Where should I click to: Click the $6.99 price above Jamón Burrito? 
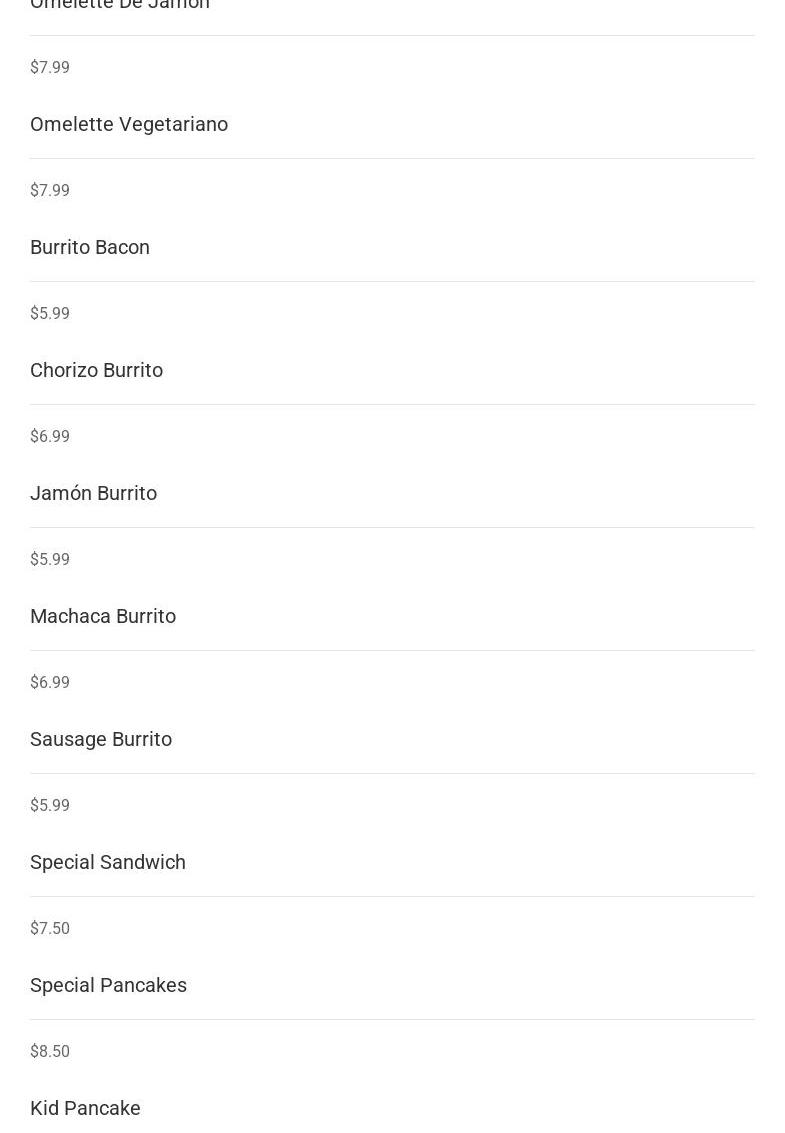[50, 436]
